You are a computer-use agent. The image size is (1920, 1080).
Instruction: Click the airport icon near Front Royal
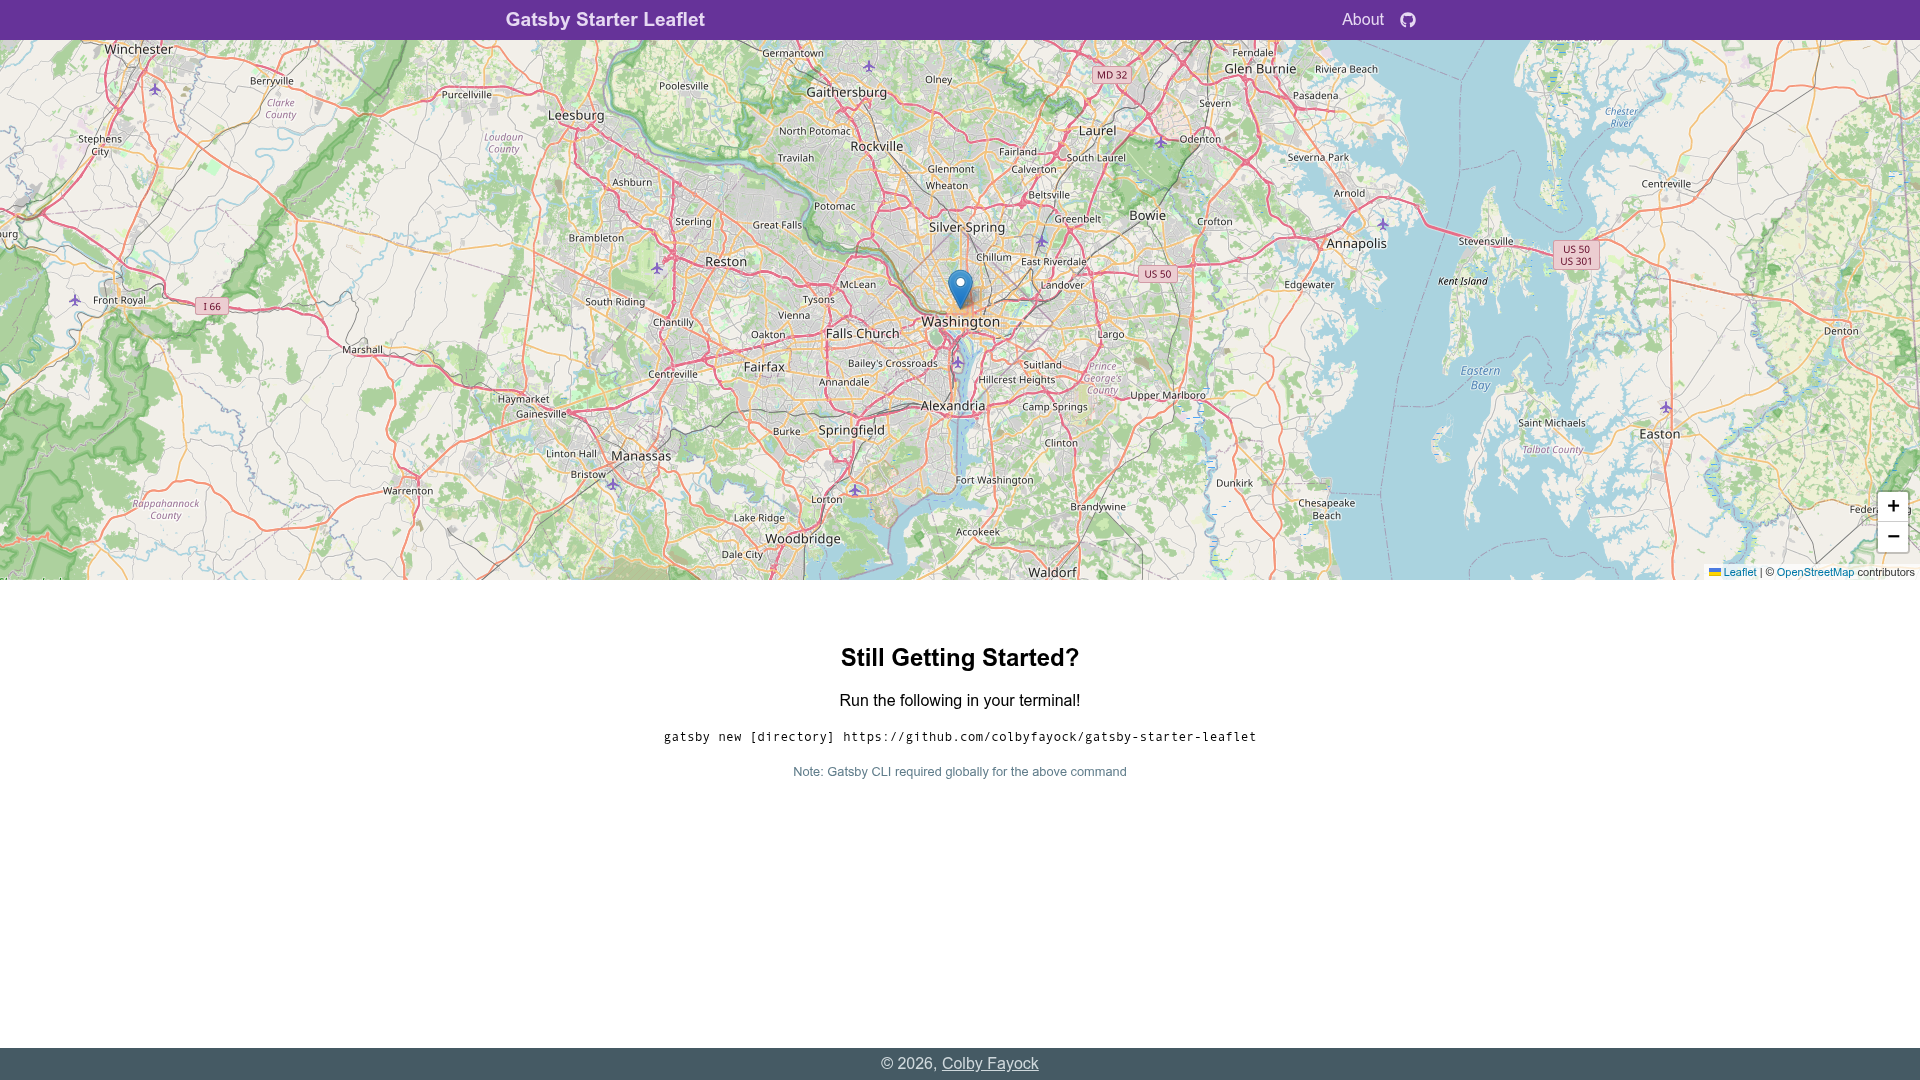pos(75,300)
